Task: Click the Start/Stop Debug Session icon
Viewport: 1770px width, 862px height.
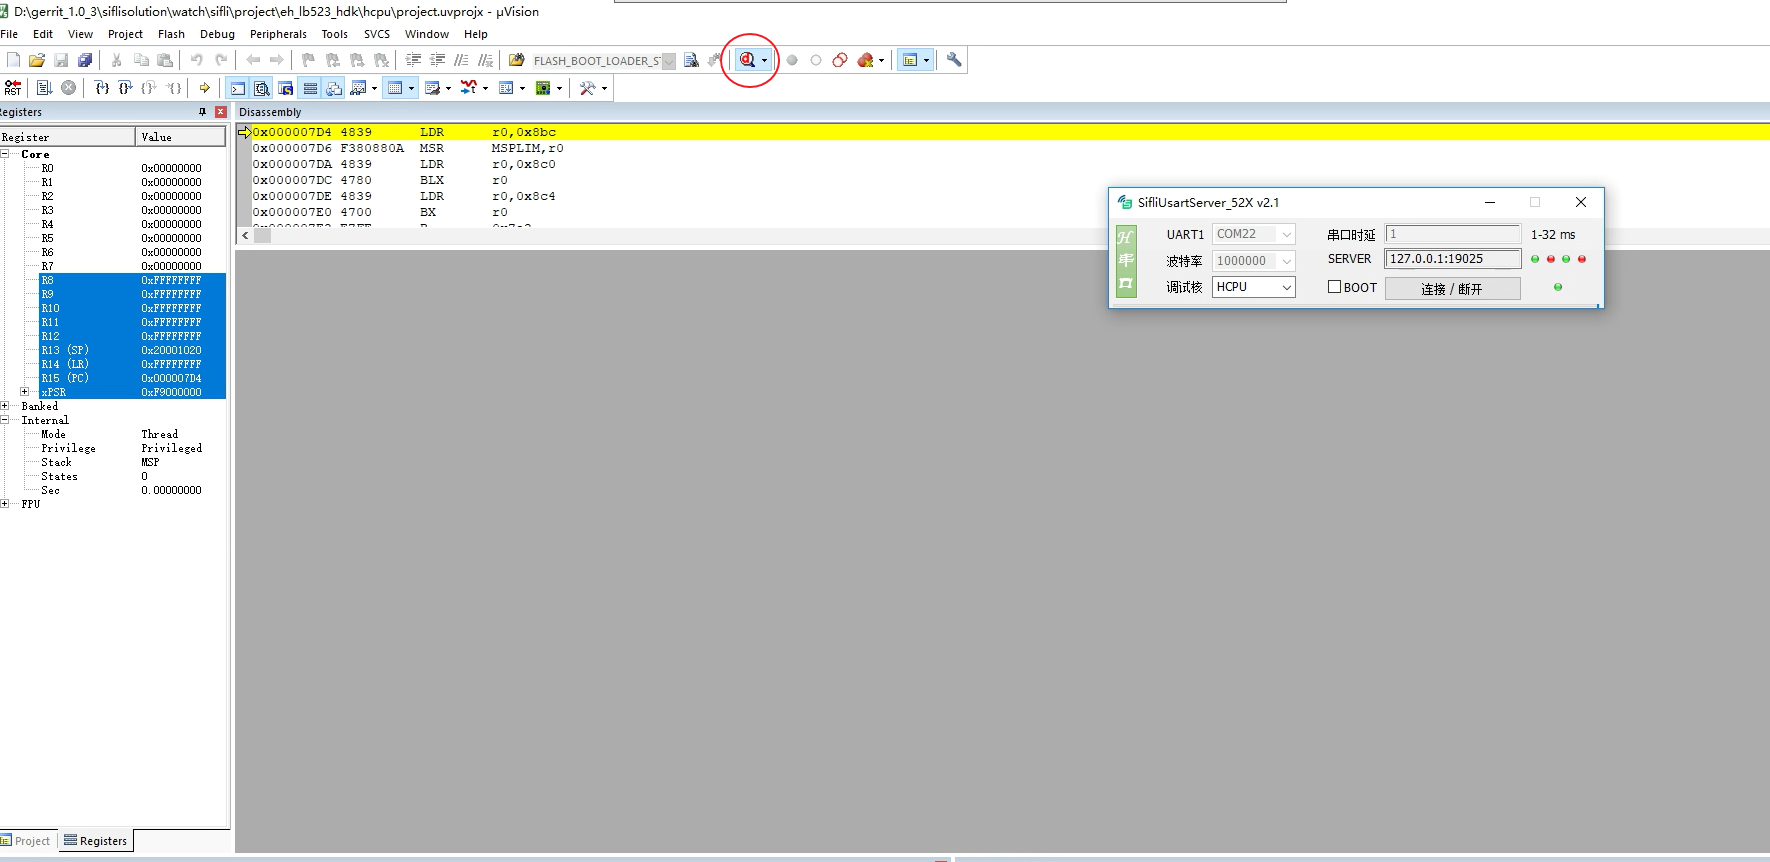Action: [746, 60]
